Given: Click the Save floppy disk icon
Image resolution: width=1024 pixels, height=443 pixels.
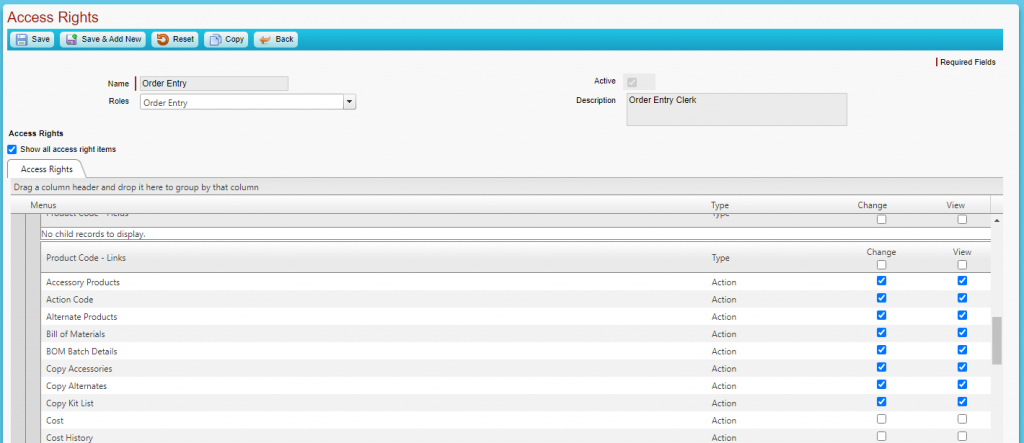Looking at the screenshot, I should point(22,40).
